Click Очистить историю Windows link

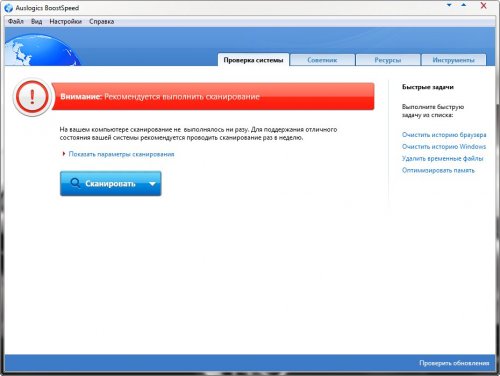(x=444, y=147)
